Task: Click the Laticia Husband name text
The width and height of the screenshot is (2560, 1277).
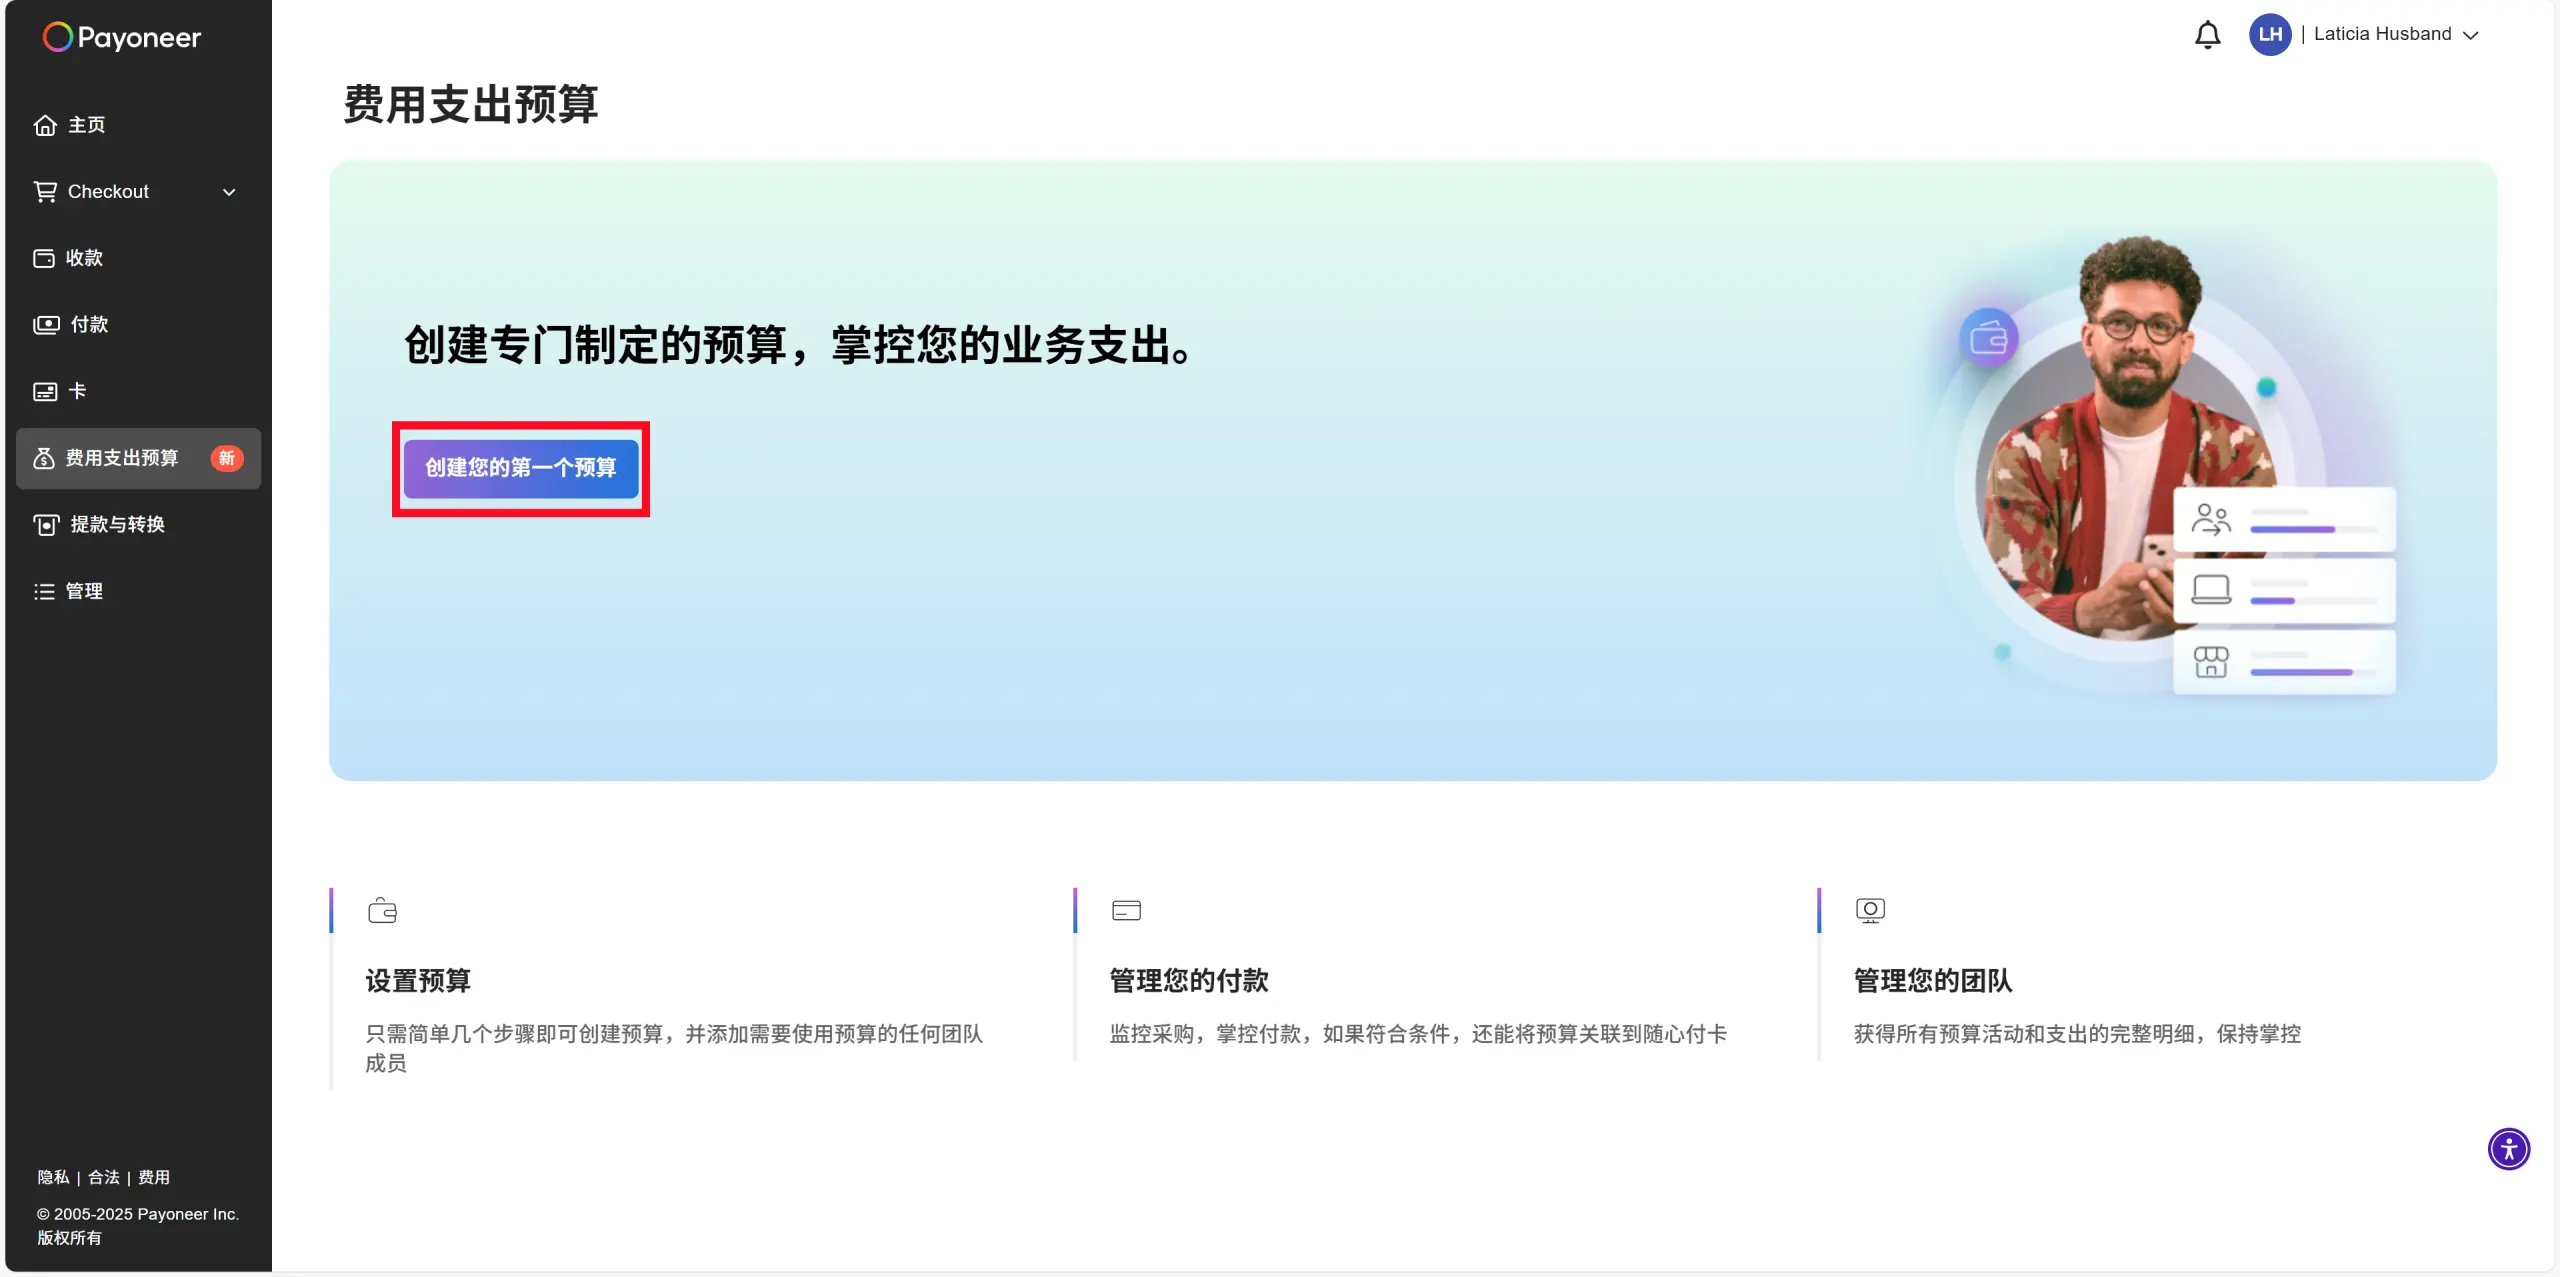Action: point(2382,34)
